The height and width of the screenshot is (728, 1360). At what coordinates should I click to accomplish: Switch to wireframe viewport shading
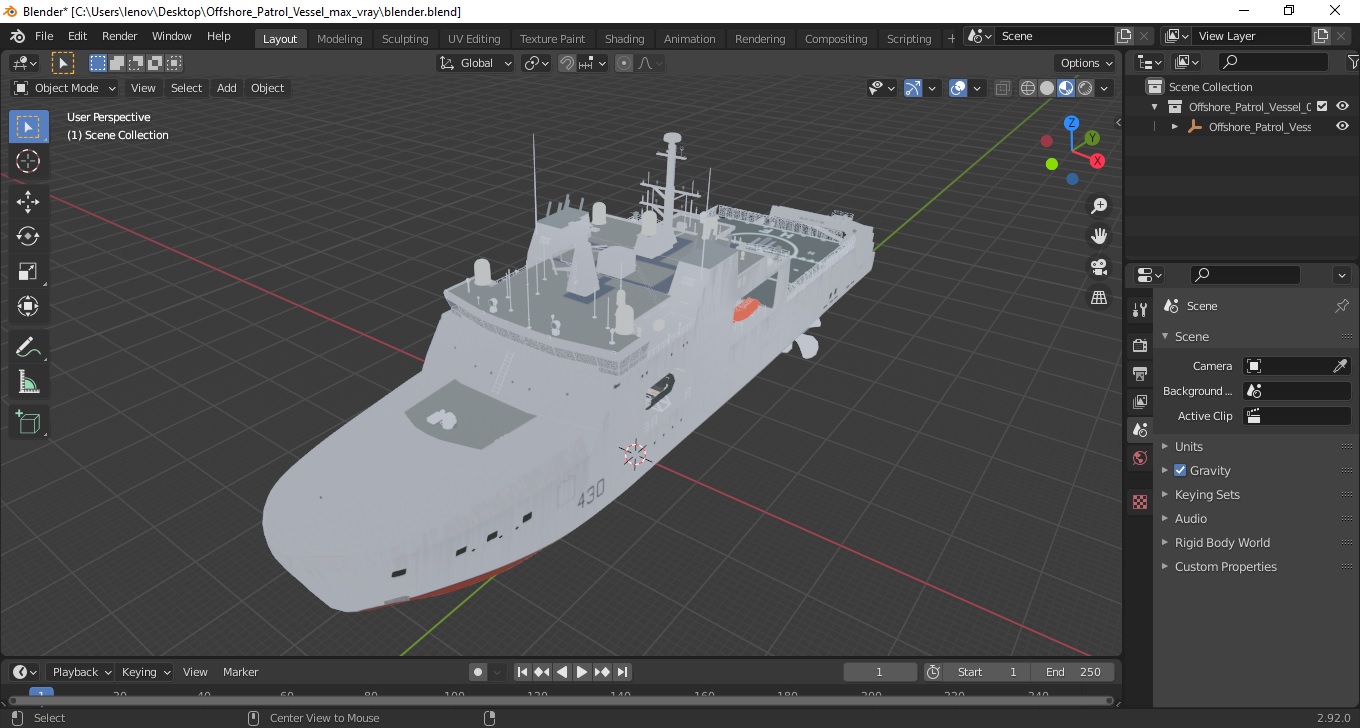pyautogui.click(x=1028, y=88)
